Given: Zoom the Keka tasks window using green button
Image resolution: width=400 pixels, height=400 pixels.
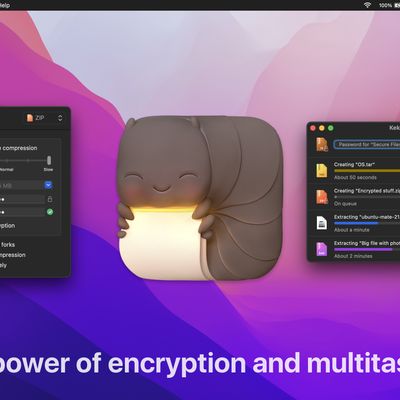Looking at the screenshot, I should pyautogui.click(x=330, y=128).
